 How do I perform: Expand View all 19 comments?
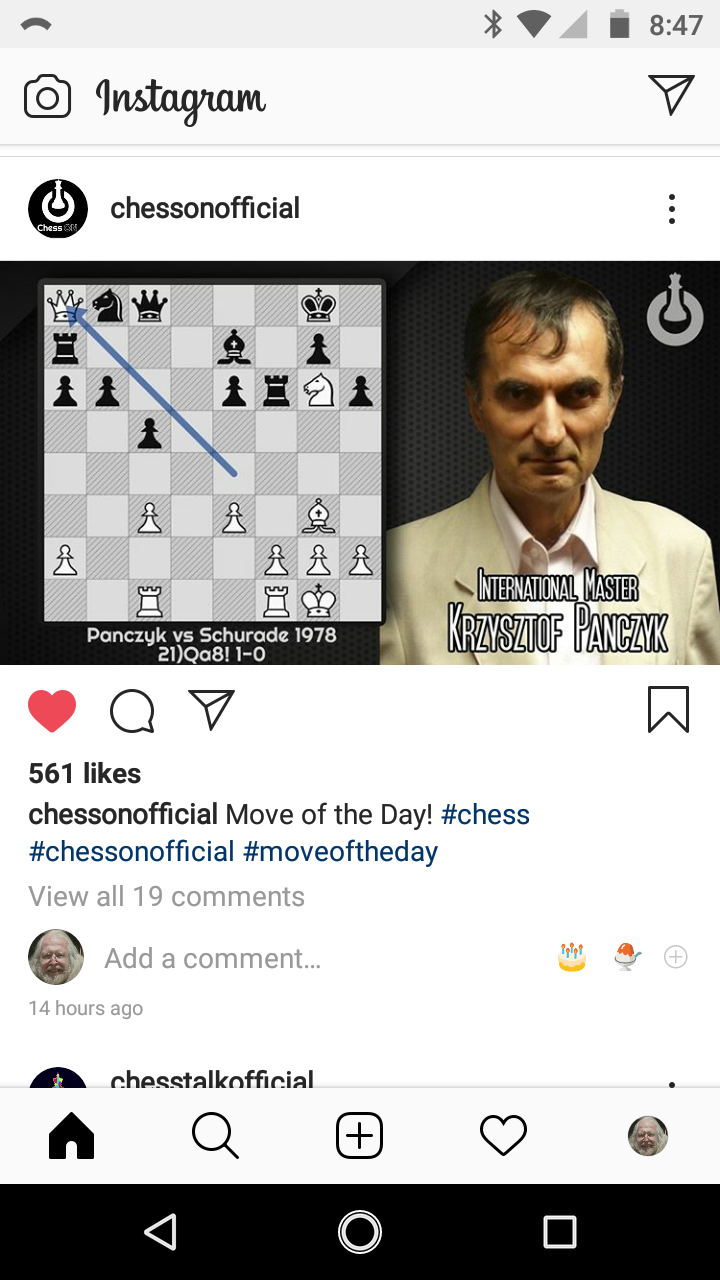click(167, 896)
